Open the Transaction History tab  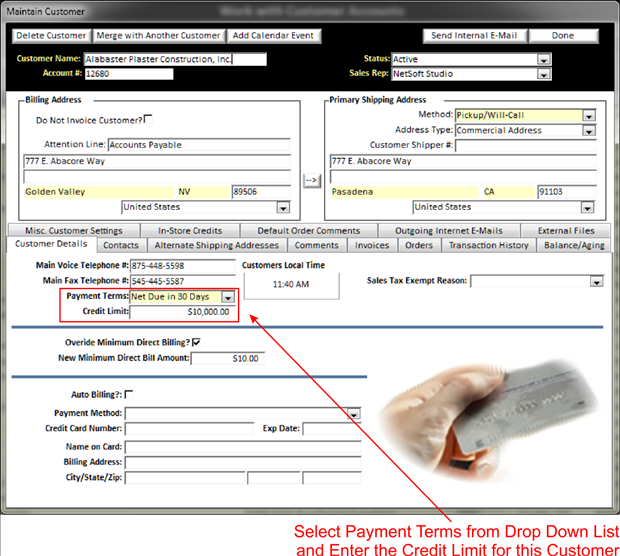[488, 245]
